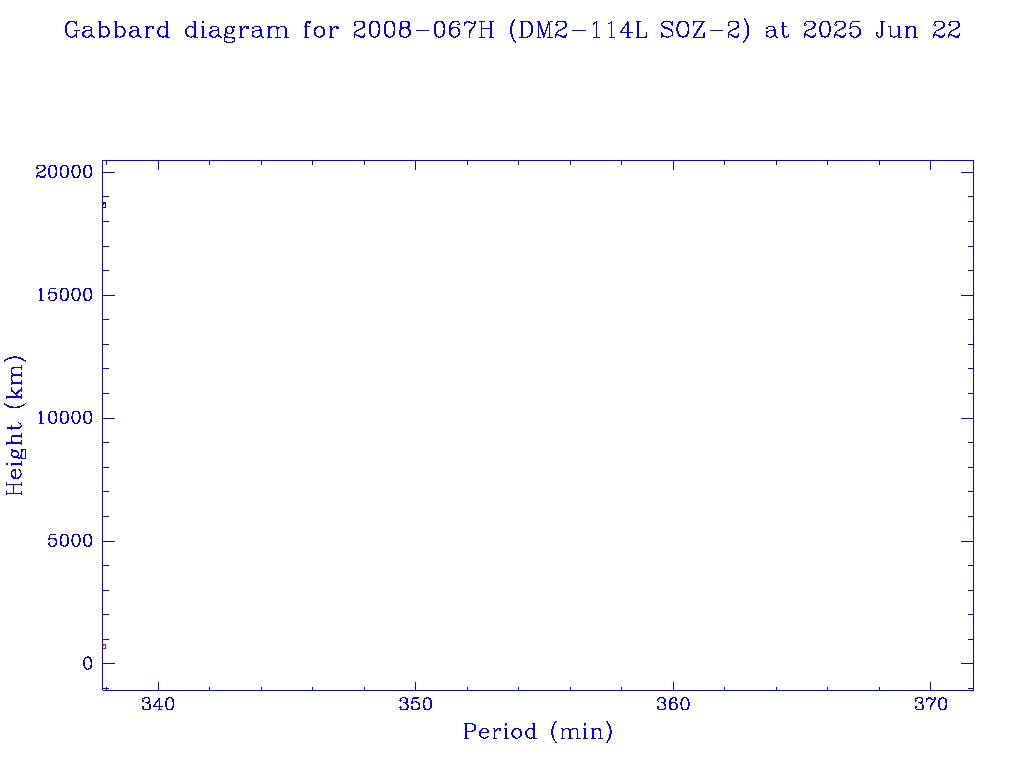Select the 350 period axis tick label

pos(415,704)
